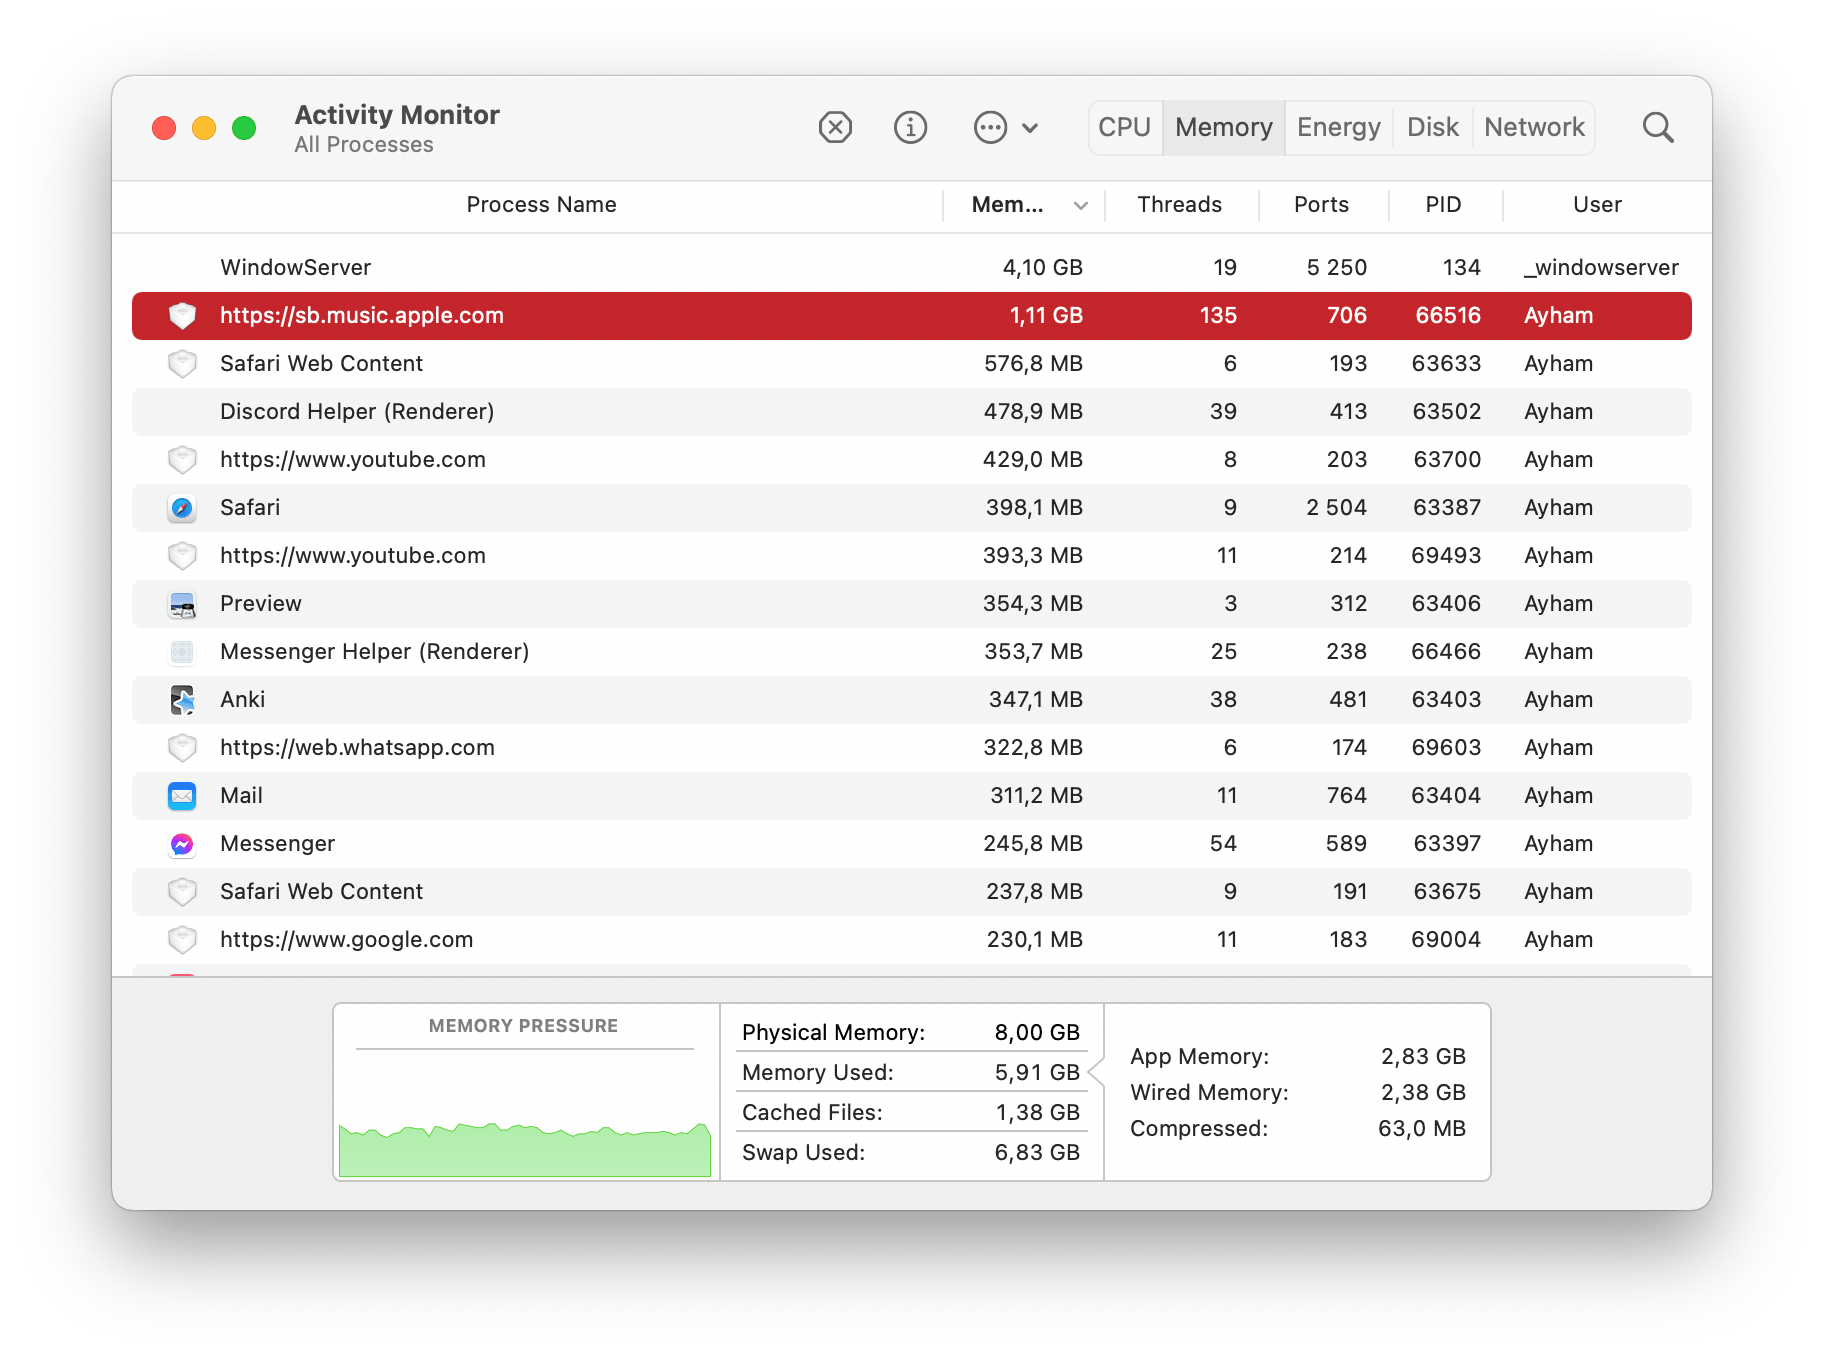The width and height of the screenshot is (1824, 1358).
Task: Select the Mail process name
Action: (x=241, y=796)
